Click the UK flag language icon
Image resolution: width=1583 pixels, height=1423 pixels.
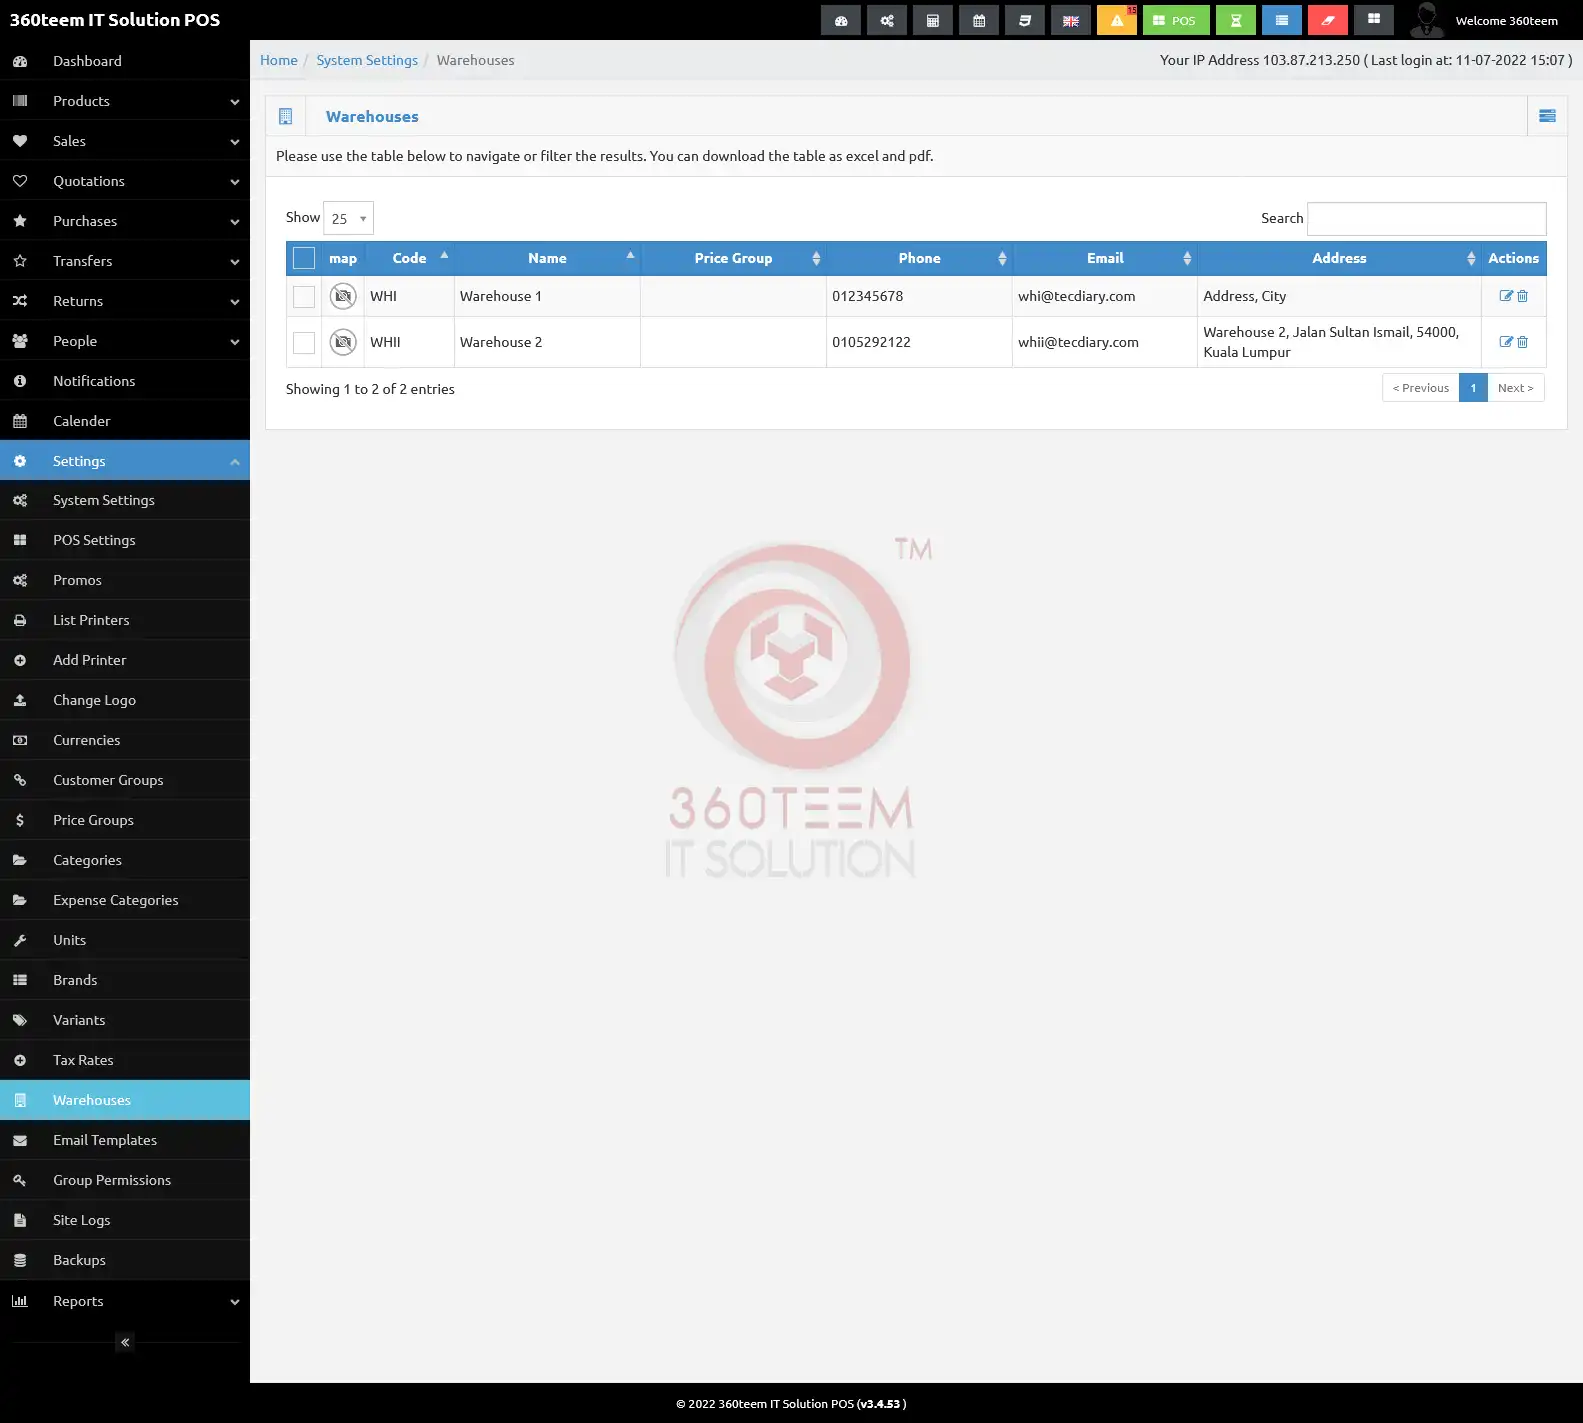[1071, 20]
